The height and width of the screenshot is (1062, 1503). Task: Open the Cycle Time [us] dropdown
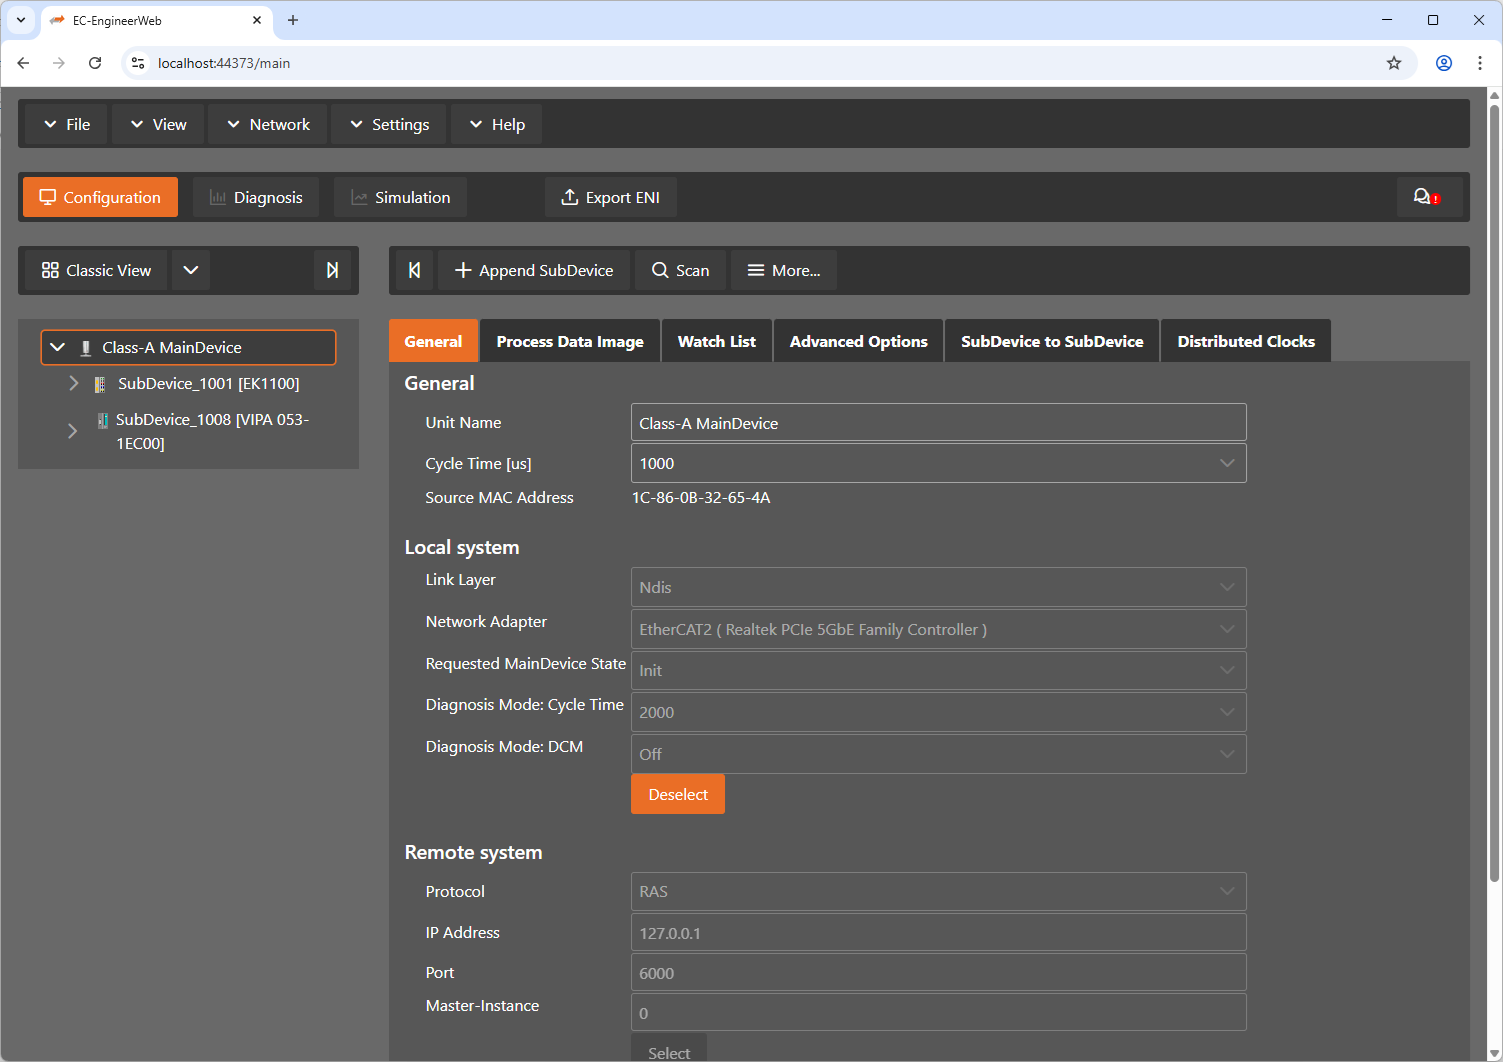[x=938, y=463]
